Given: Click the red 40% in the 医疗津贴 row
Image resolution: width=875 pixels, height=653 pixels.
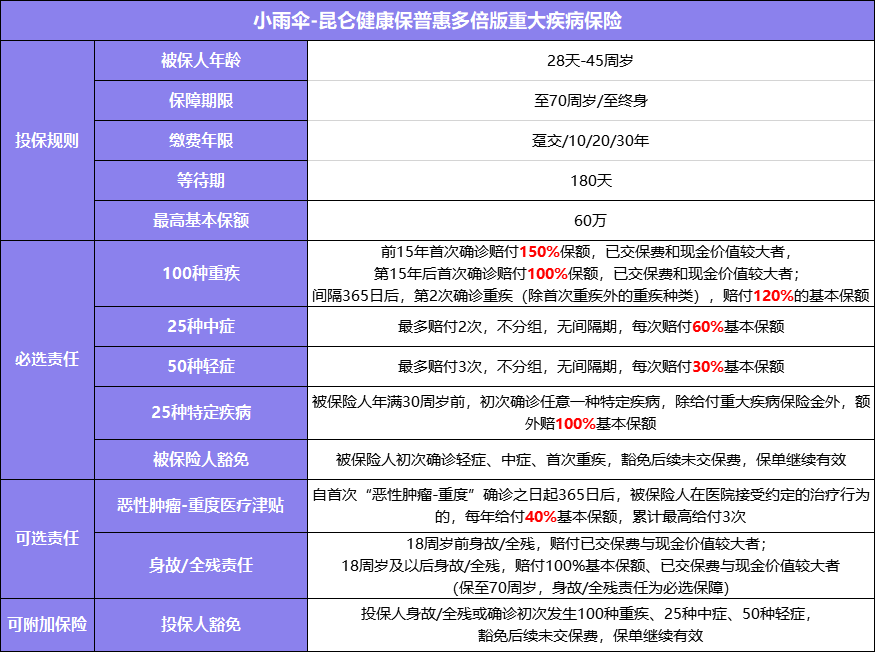Looking at the screenshot, I should click(x=541, y=517).
